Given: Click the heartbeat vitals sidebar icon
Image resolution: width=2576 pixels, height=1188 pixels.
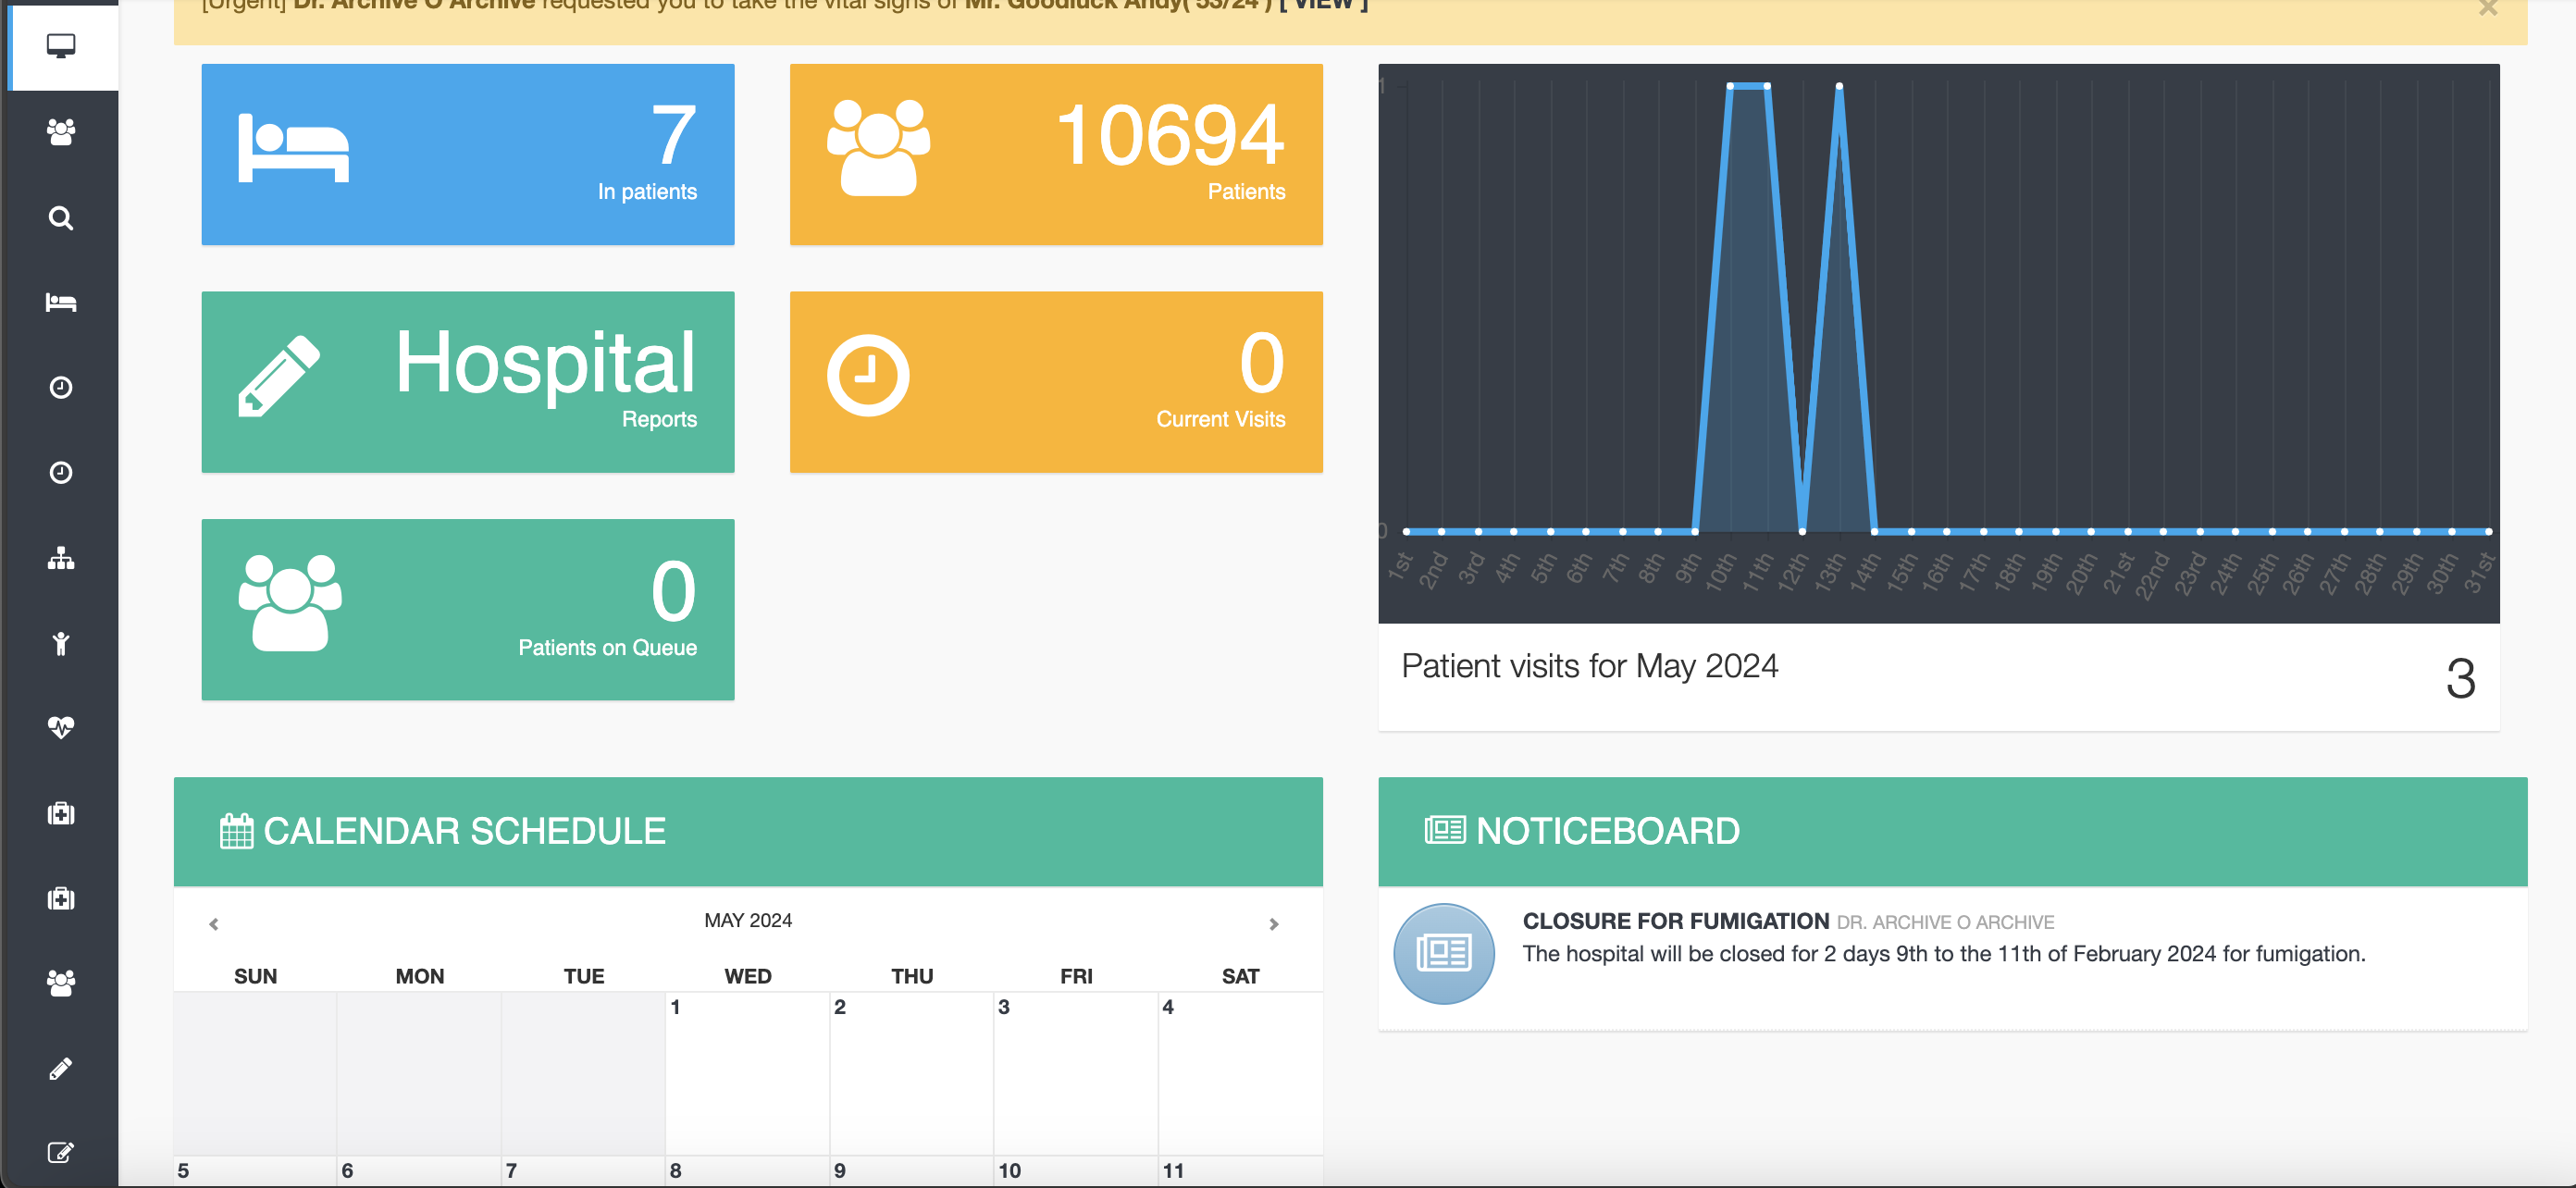Looking at the screenshot, I should click(x=61, y=727).
